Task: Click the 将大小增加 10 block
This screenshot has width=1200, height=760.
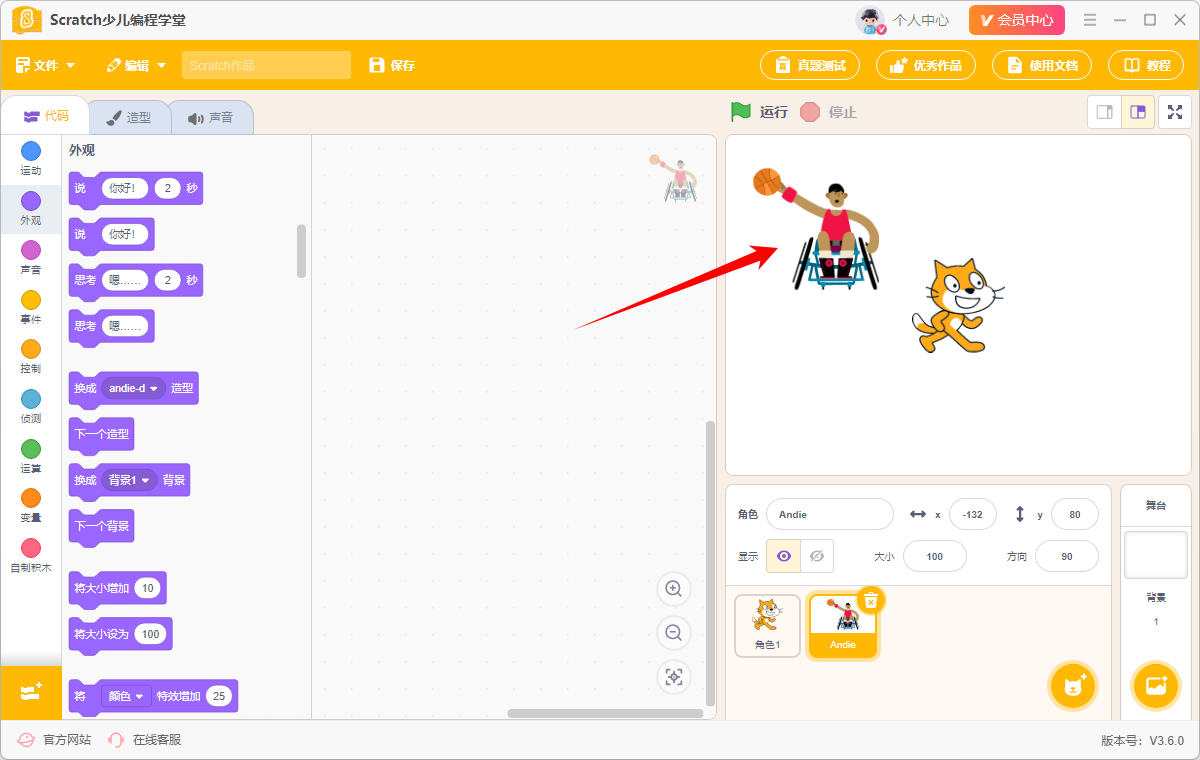Action: 117,588
